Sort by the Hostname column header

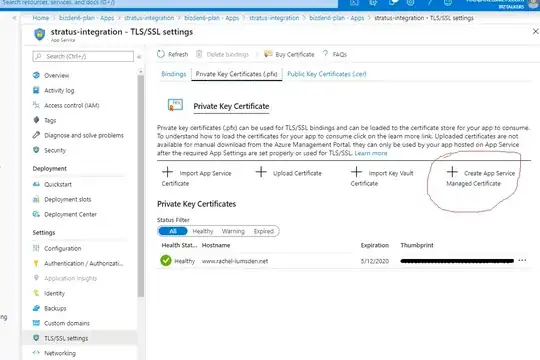[x=216, y=245]
